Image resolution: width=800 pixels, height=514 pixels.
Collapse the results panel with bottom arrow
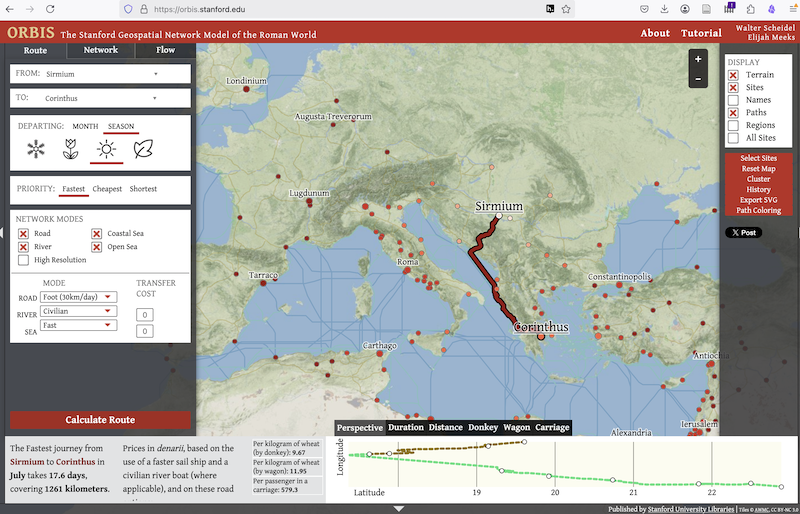point(399,508)
